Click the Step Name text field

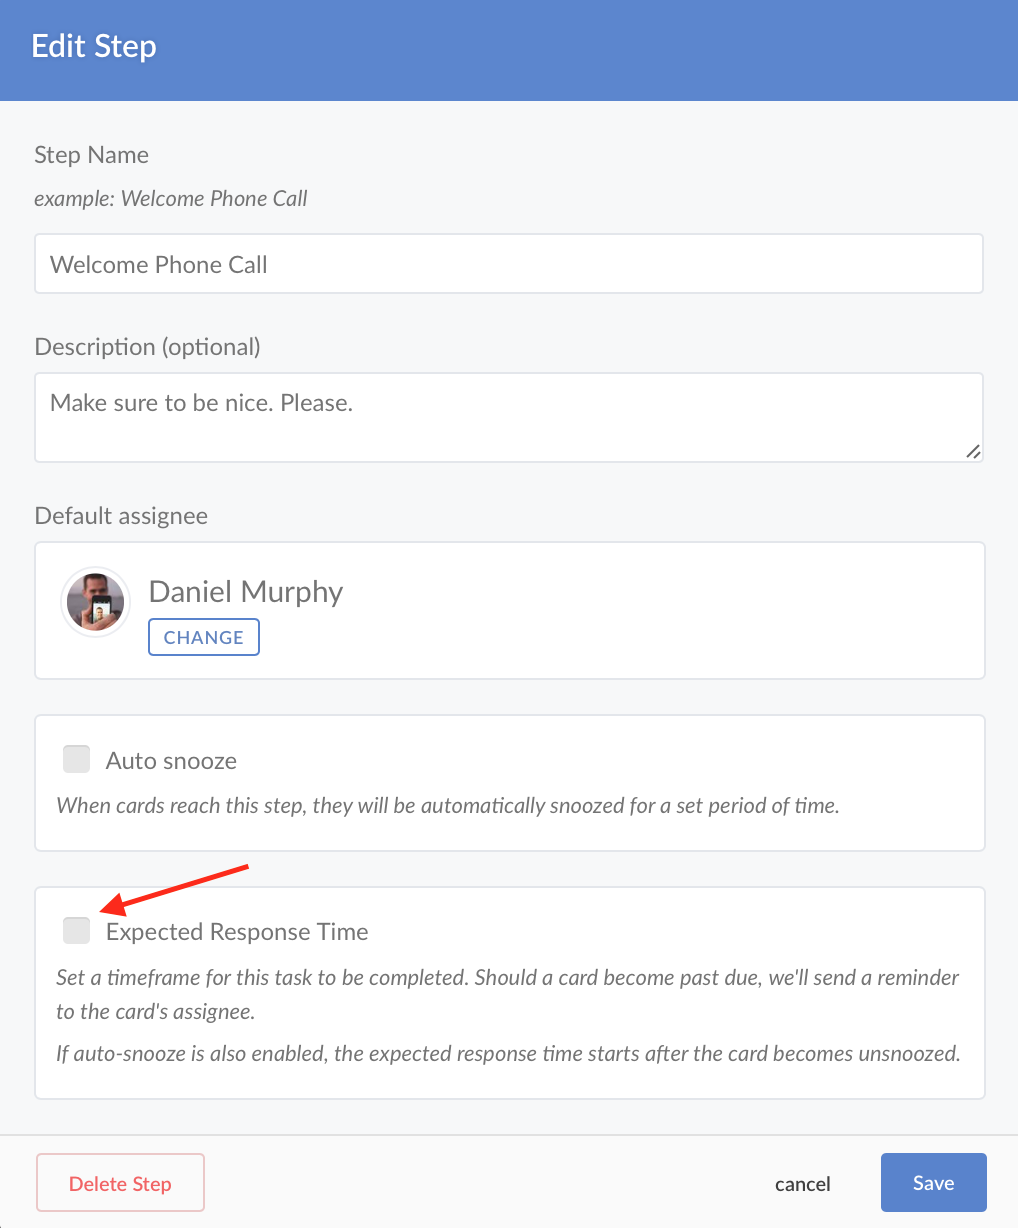pos(508,264)
